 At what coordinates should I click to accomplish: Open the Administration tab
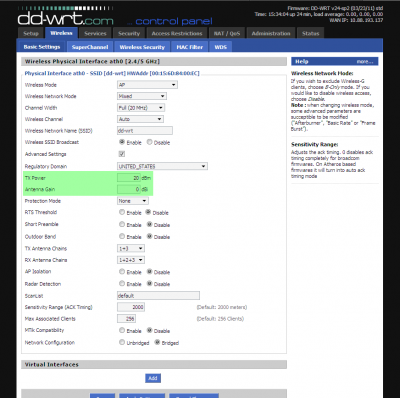[x=271, y=33]
